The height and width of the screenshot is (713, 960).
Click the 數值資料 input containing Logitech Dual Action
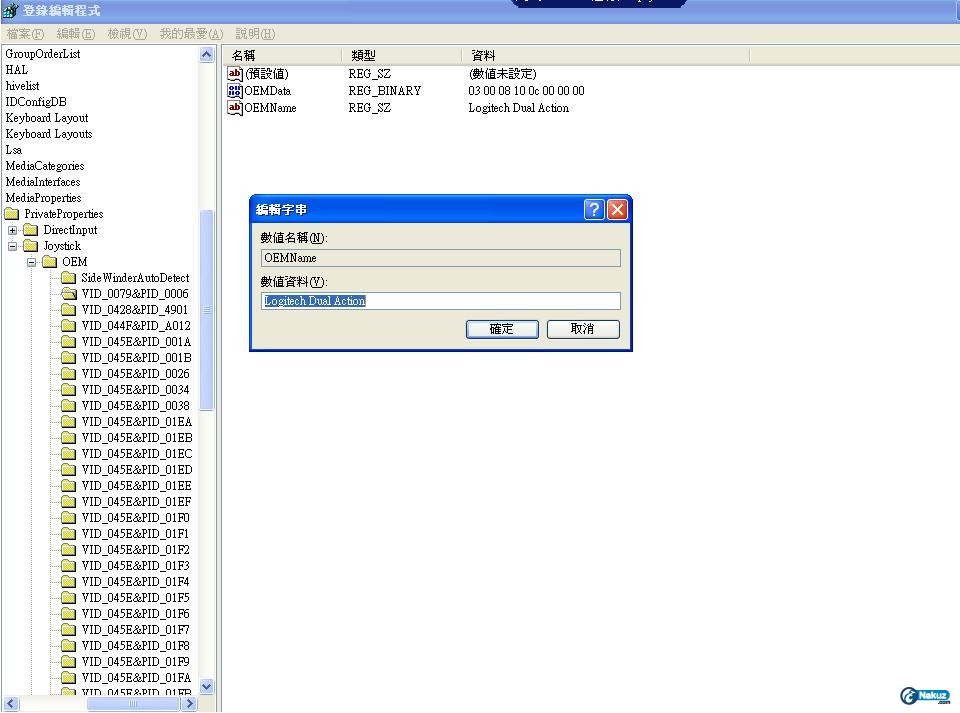coord(441,301)
